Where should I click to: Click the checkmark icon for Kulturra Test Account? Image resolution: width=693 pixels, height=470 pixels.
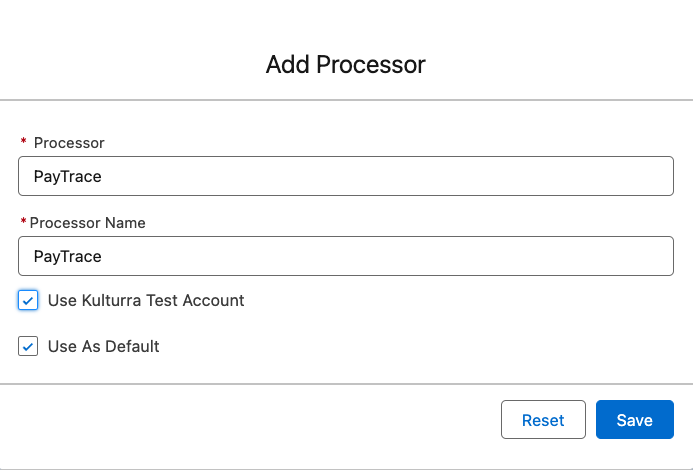click(28, 300)
